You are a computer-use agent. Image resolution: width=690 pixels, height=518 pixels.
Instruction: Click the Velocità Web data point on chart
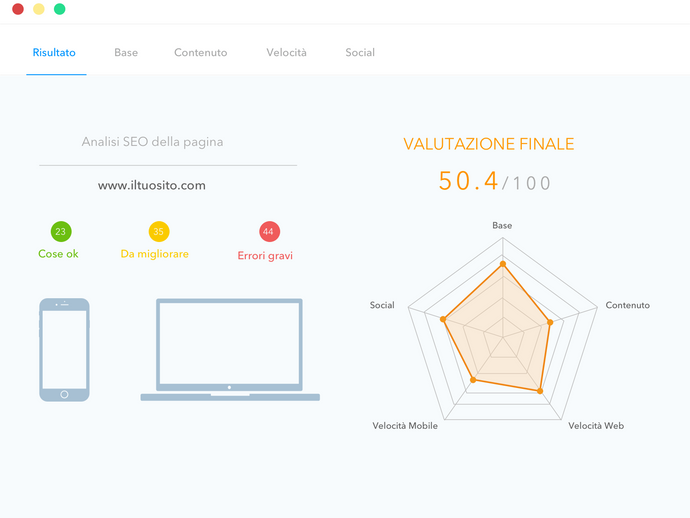click(540, 391)
